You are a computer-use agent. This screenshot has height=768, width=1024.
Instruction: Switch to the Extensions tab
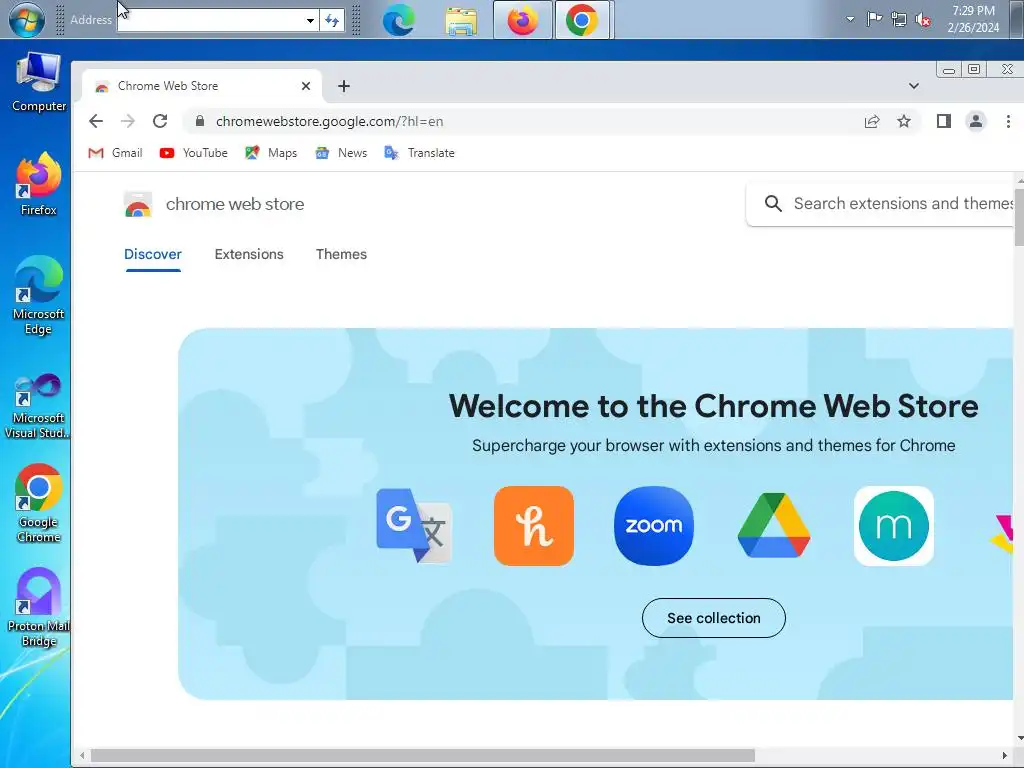249,254
